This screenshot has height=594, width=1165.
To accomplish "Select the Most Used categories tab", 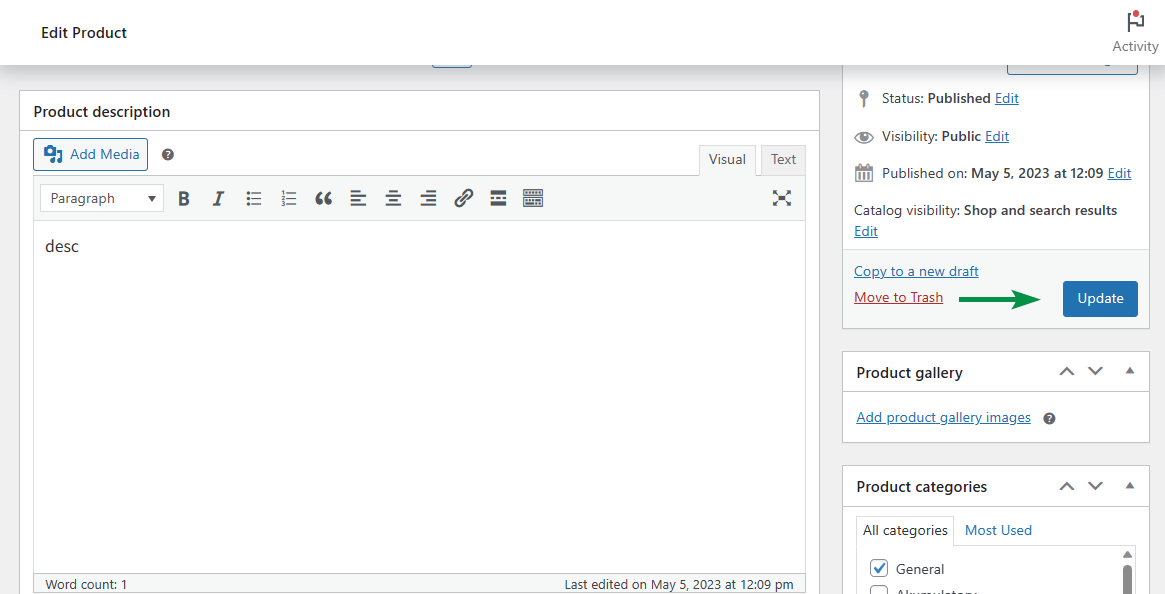I will point(998,530).
